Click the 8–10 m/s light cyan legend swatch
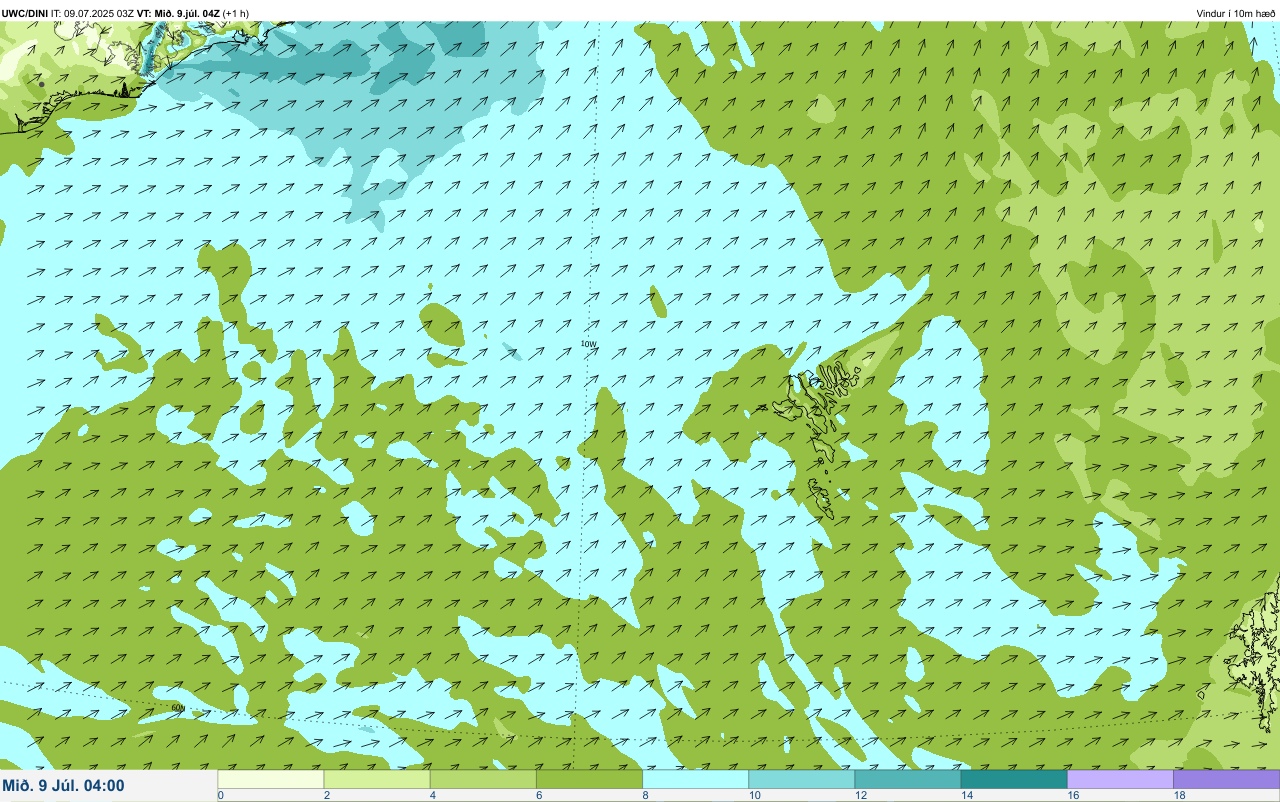 point(695,779)
